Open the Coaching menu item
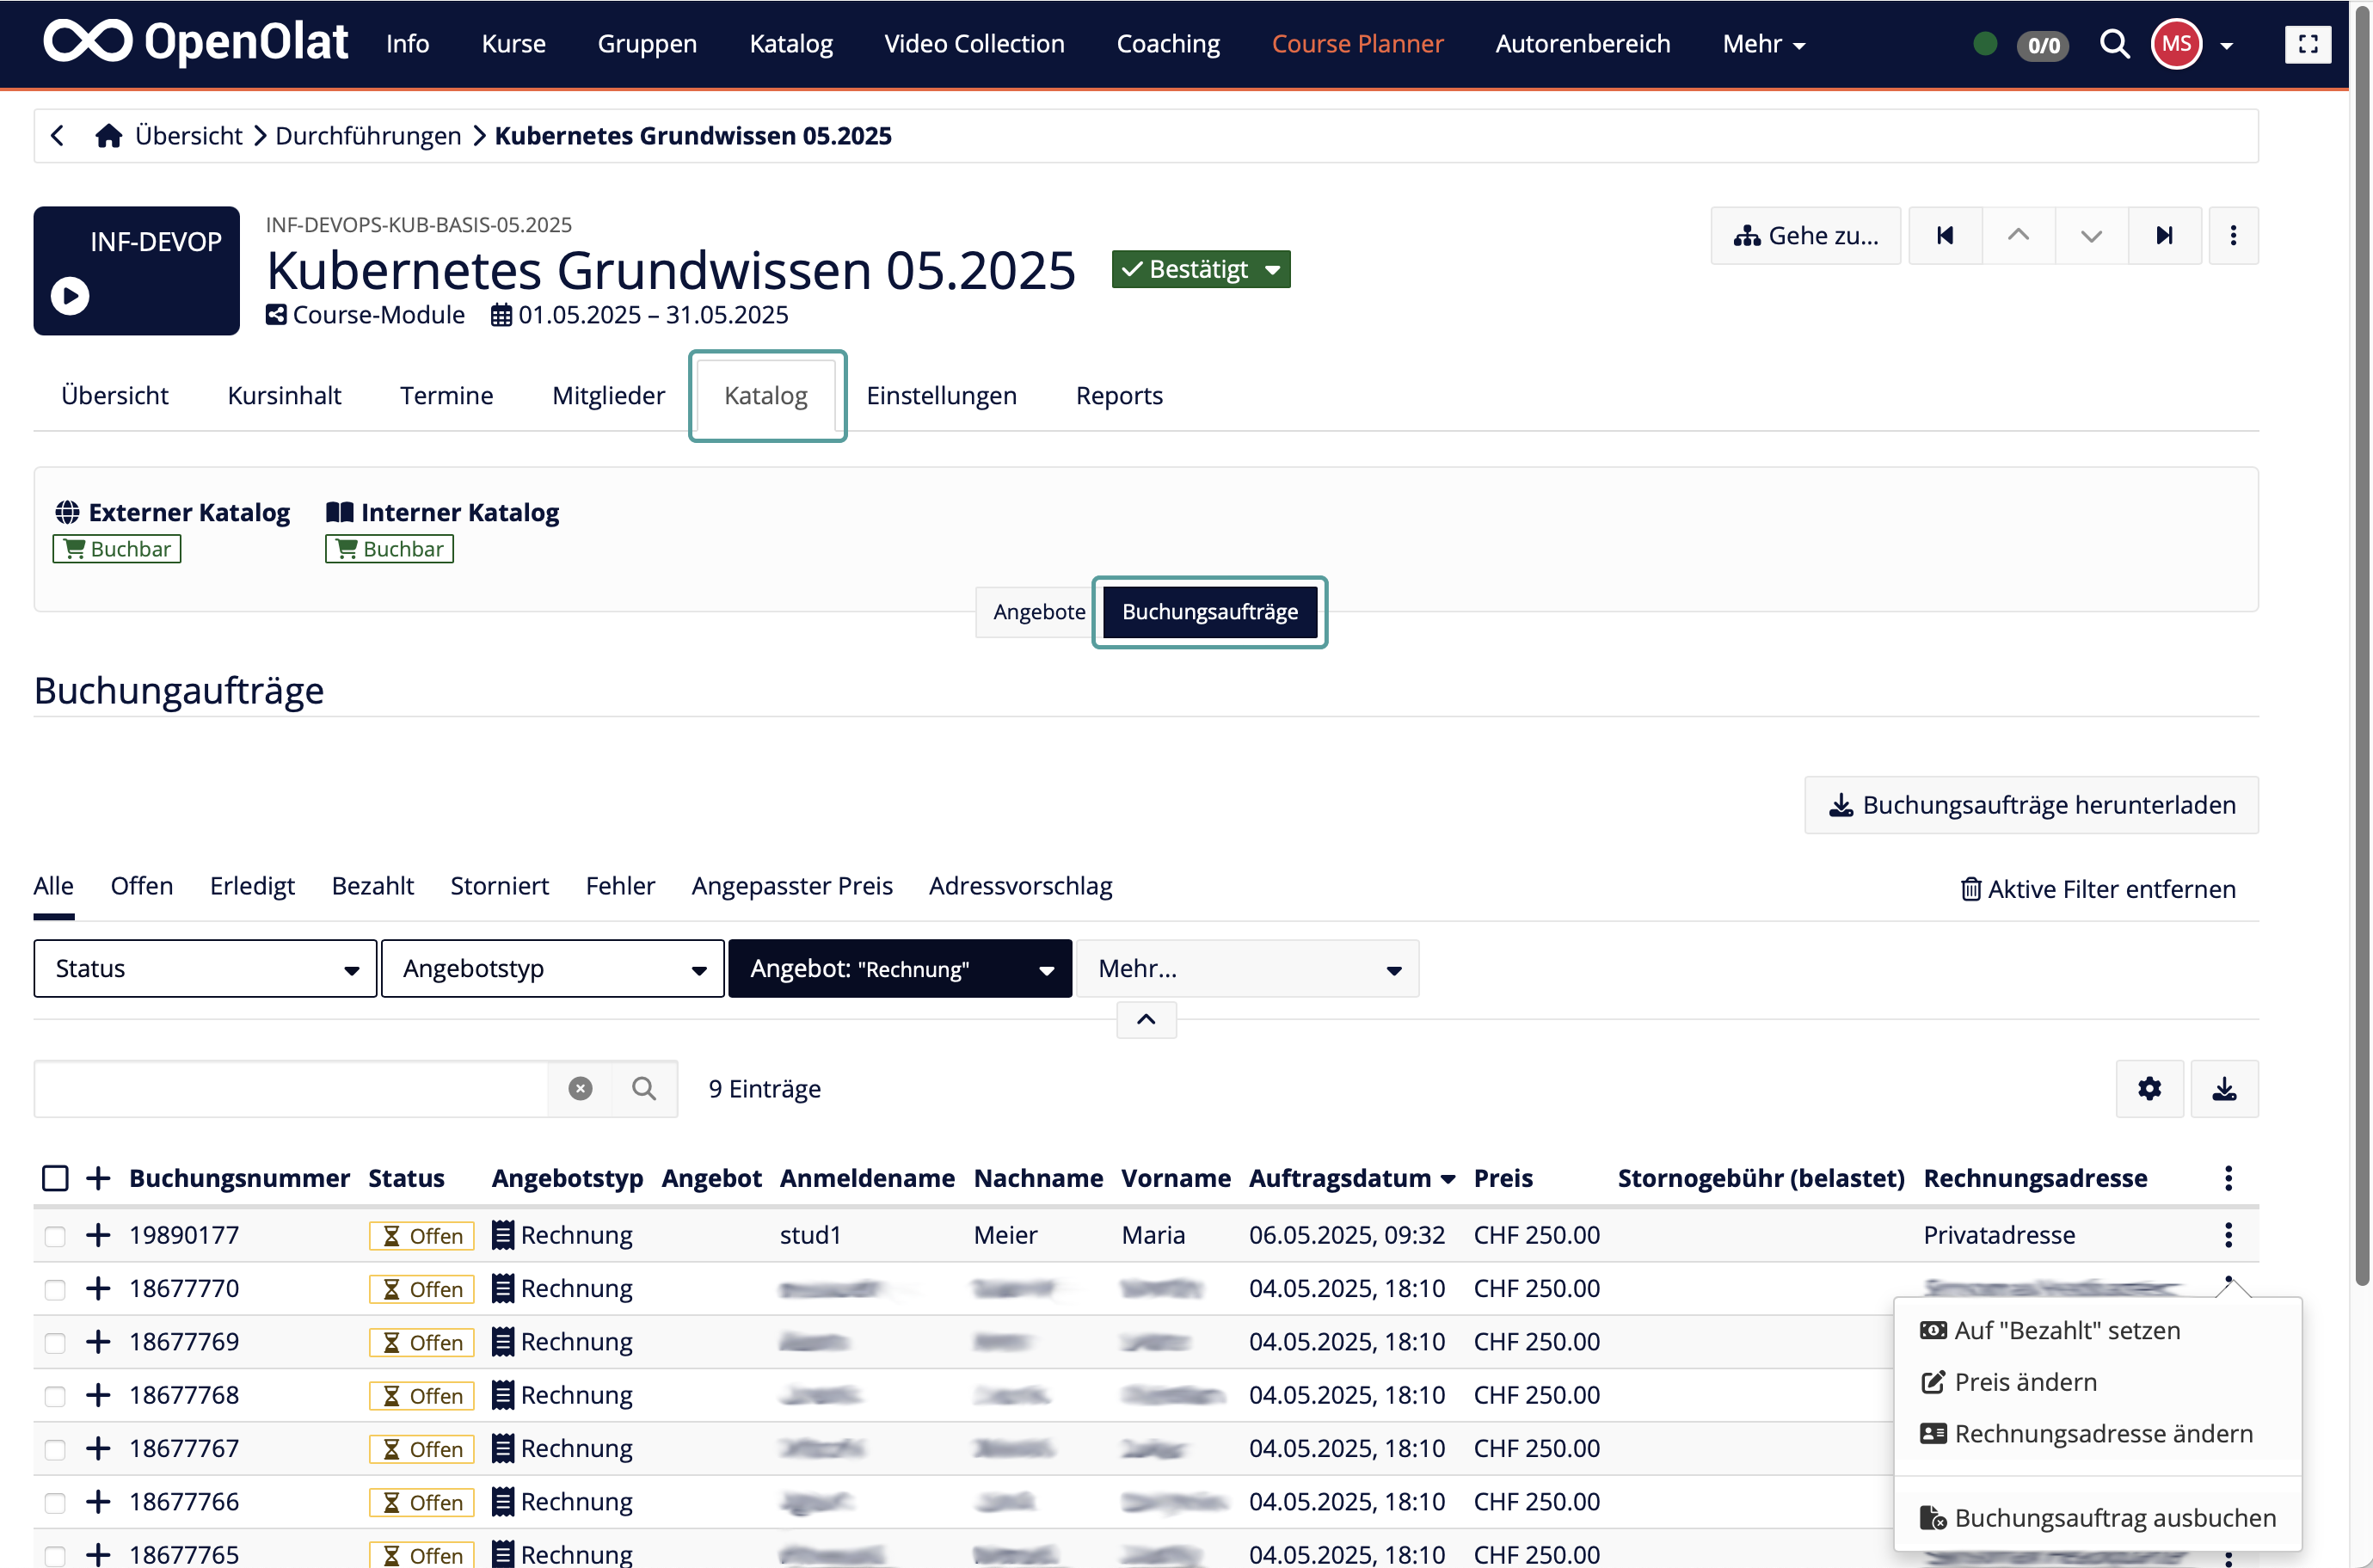The width and height of the screenshot is (2373, 1568). 1168,44
